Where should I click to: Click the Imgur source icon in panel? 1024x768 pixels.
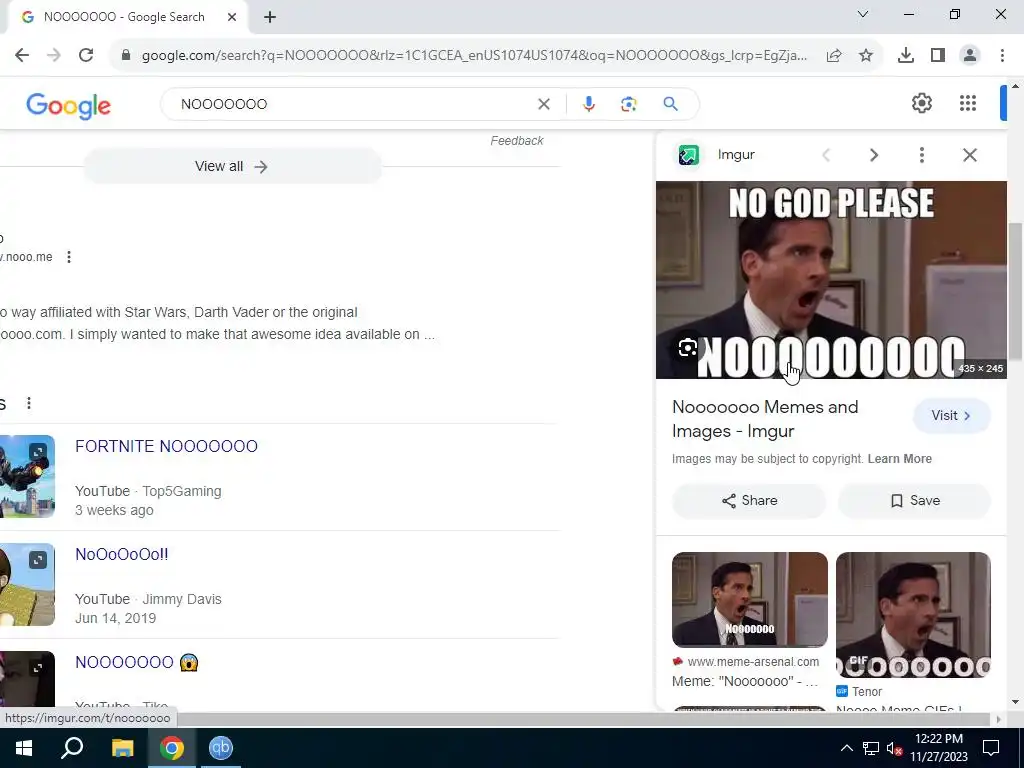(x=688, y=155)
